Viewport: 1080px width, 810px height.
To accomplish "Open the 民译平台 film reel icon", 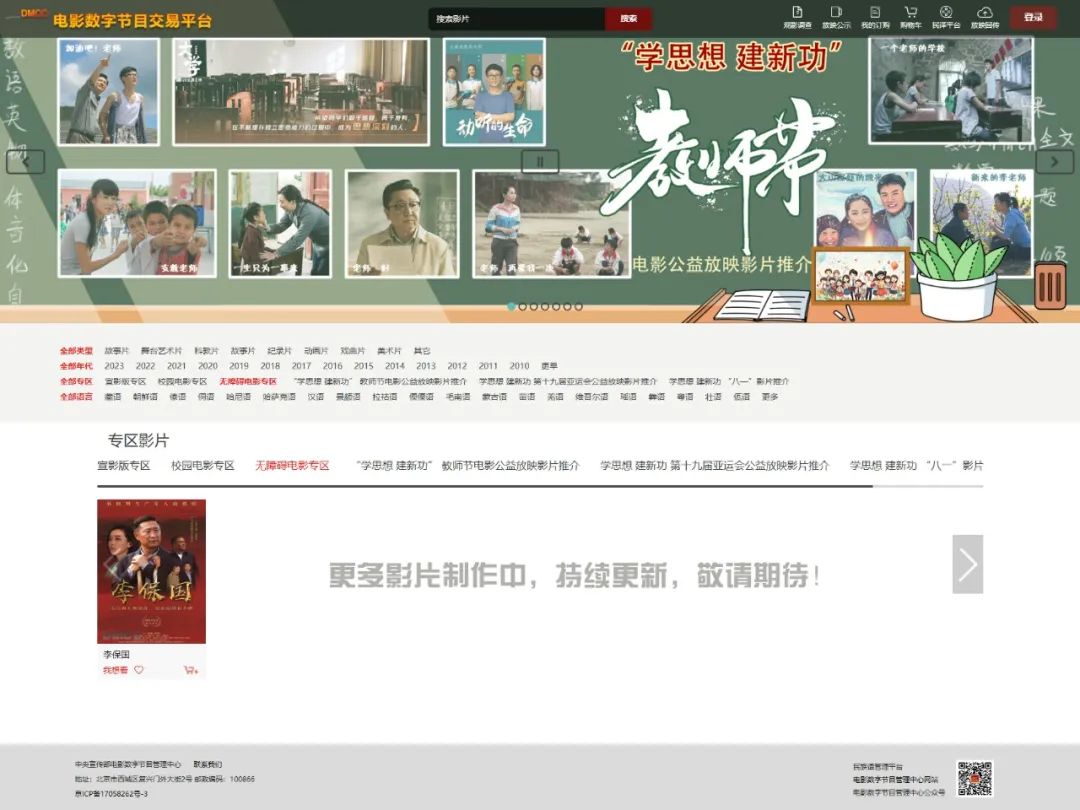I will (946, 17).
